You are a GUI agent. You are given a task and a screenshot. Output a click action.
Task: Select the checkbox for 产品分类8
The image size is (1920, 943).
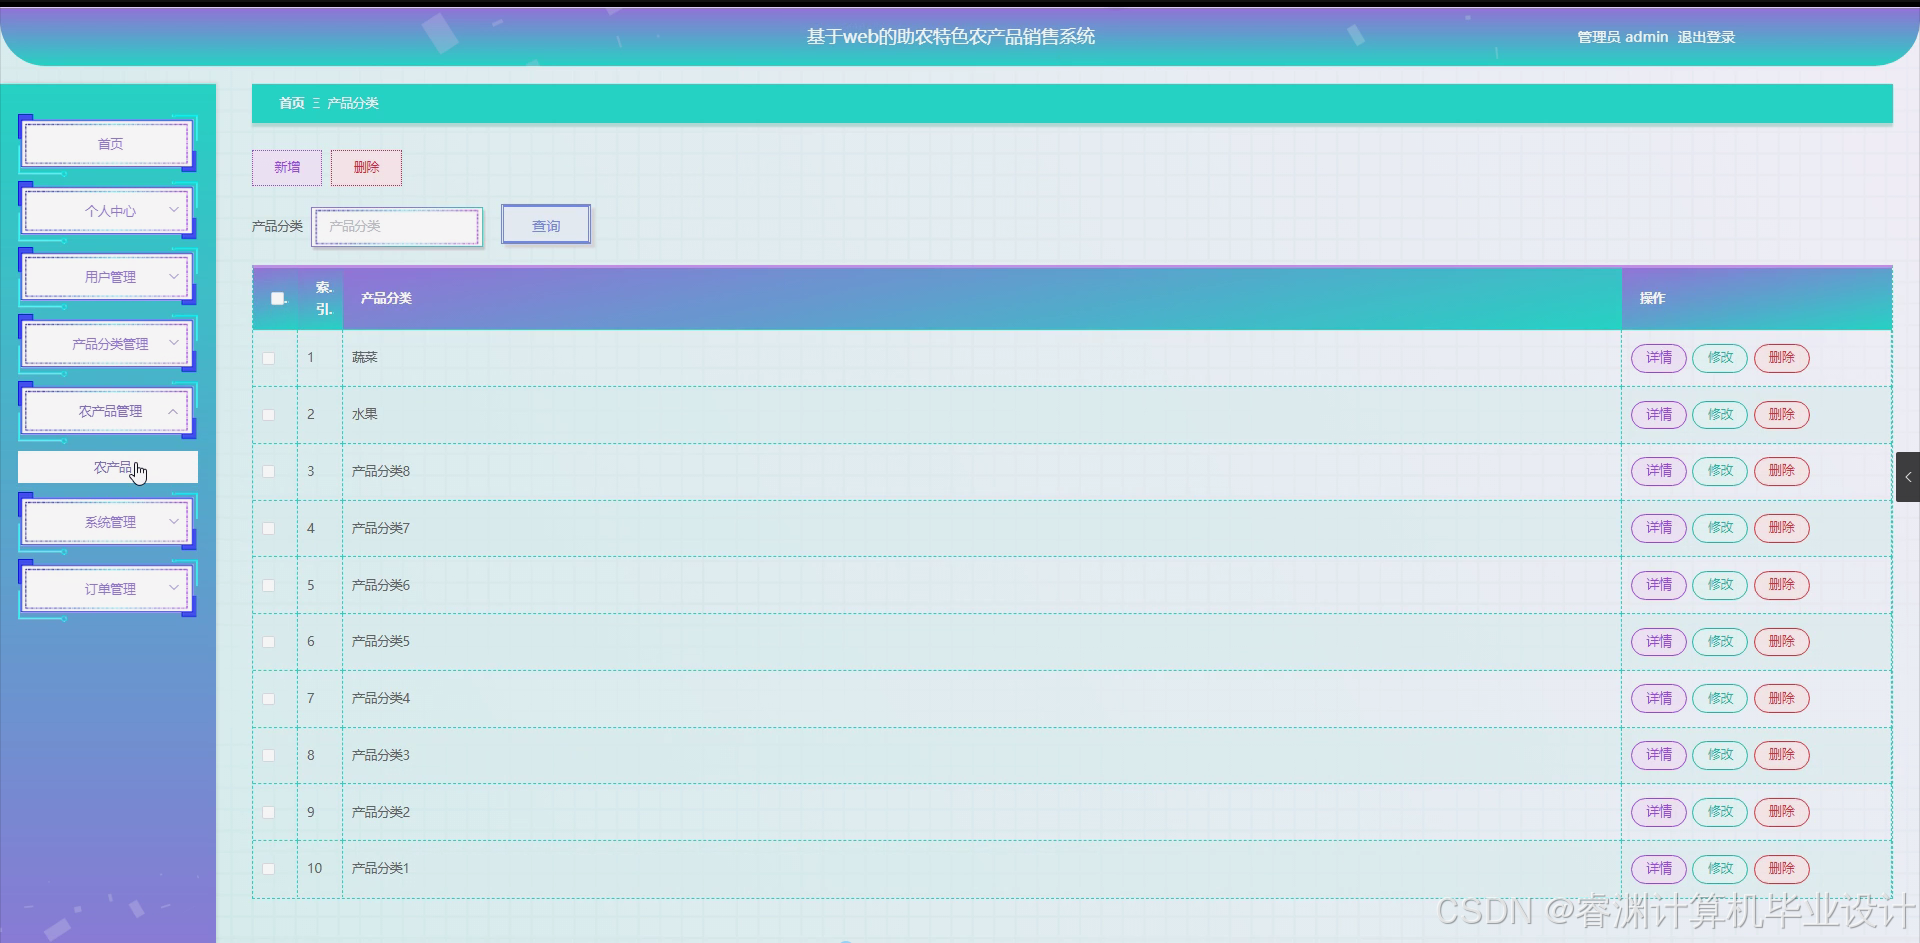coord(268,471)
